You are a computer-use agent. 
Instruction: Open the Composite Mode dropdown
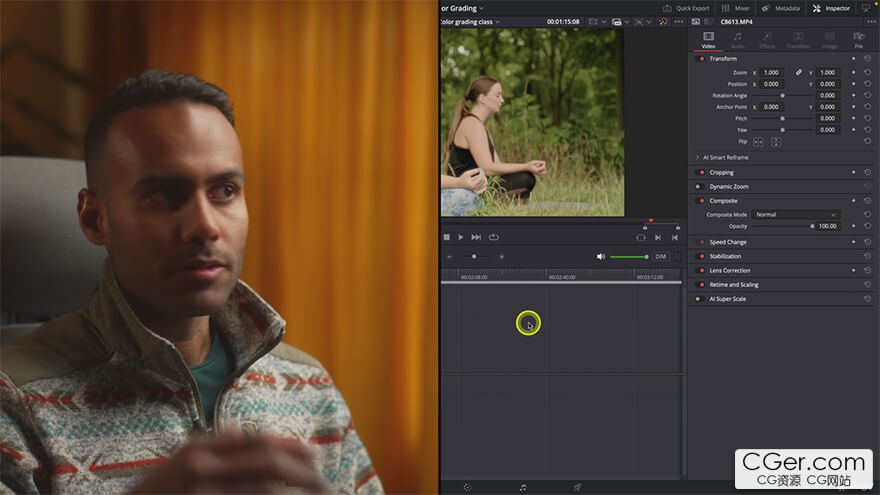pyautogui.click(x=796, y=214)
